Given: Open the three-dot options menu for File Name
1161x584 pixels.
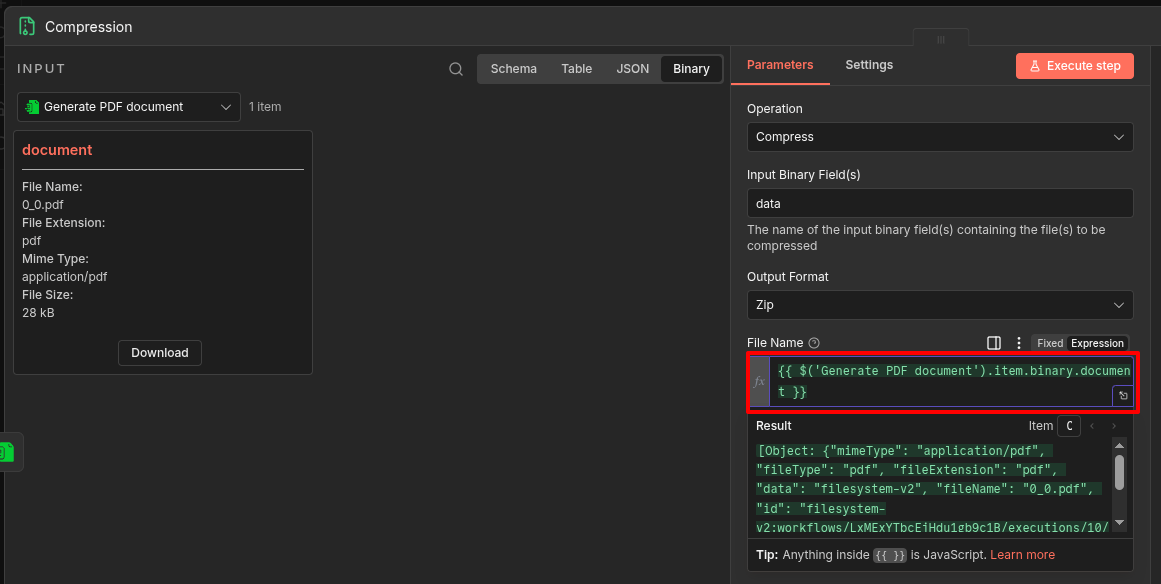Looking at the screenshot, I should coord(1019,343).
